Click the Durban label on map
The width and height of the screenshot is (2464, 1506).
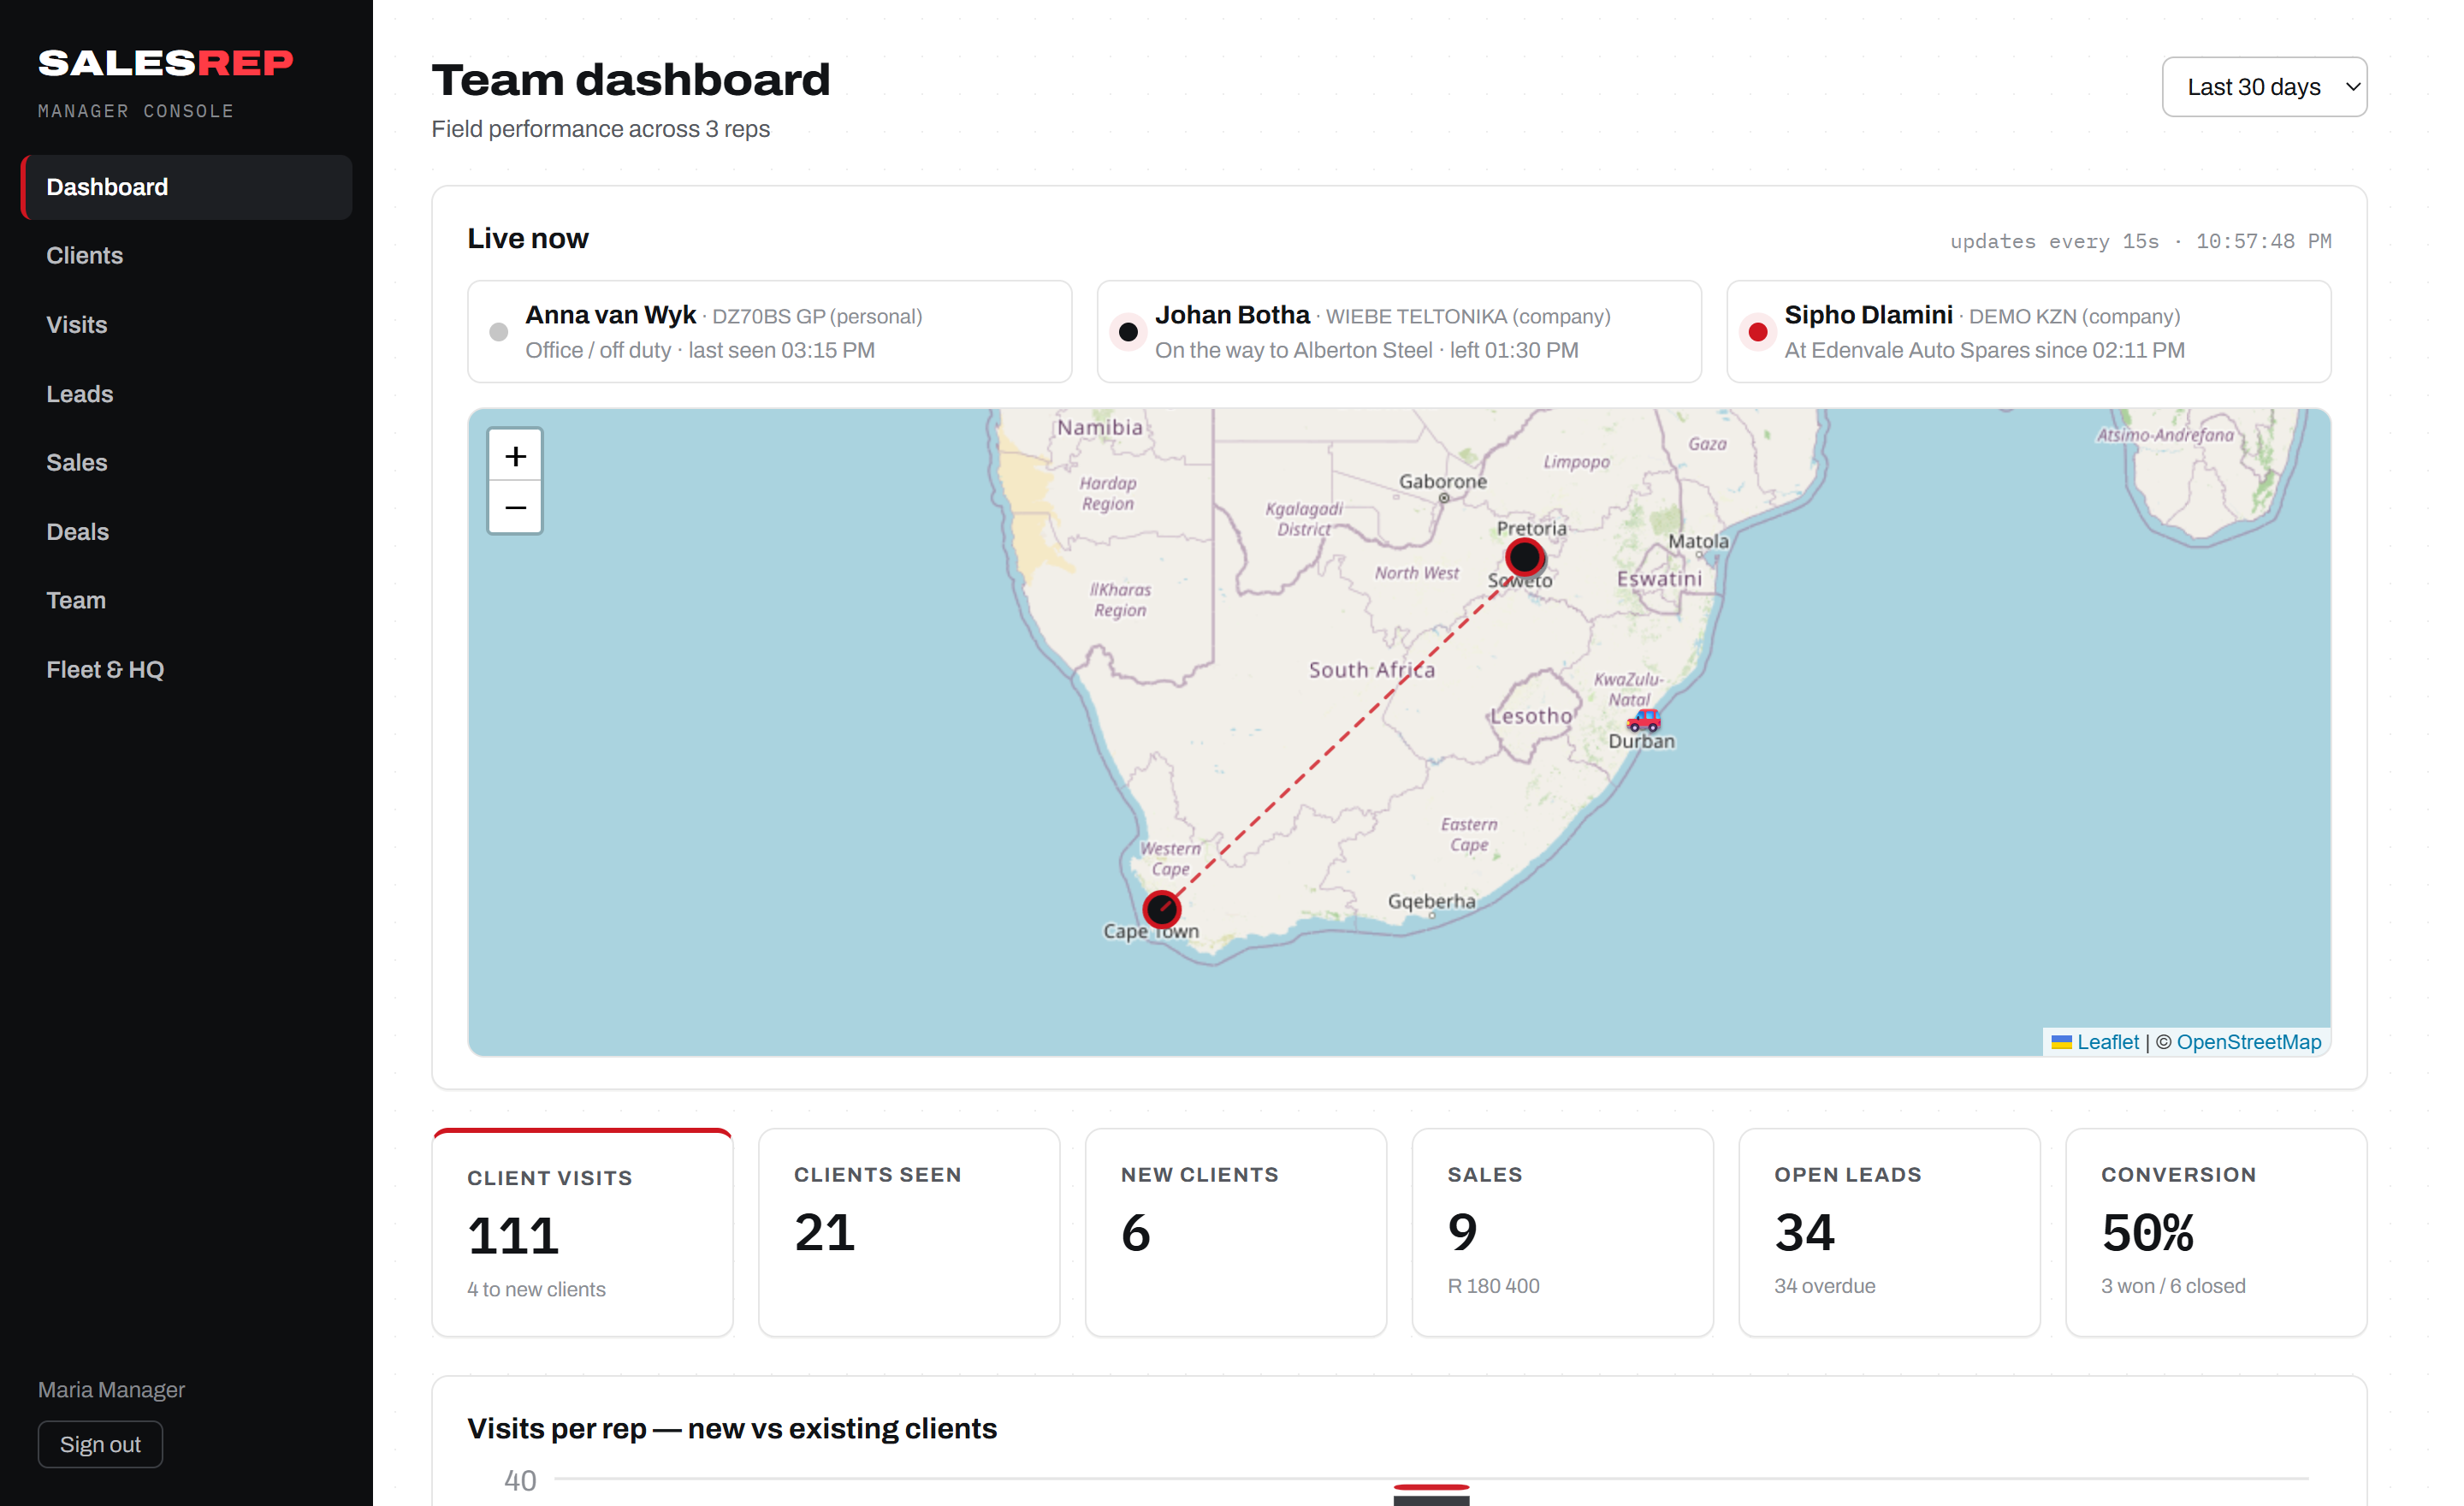click(x=1641, y=742)
